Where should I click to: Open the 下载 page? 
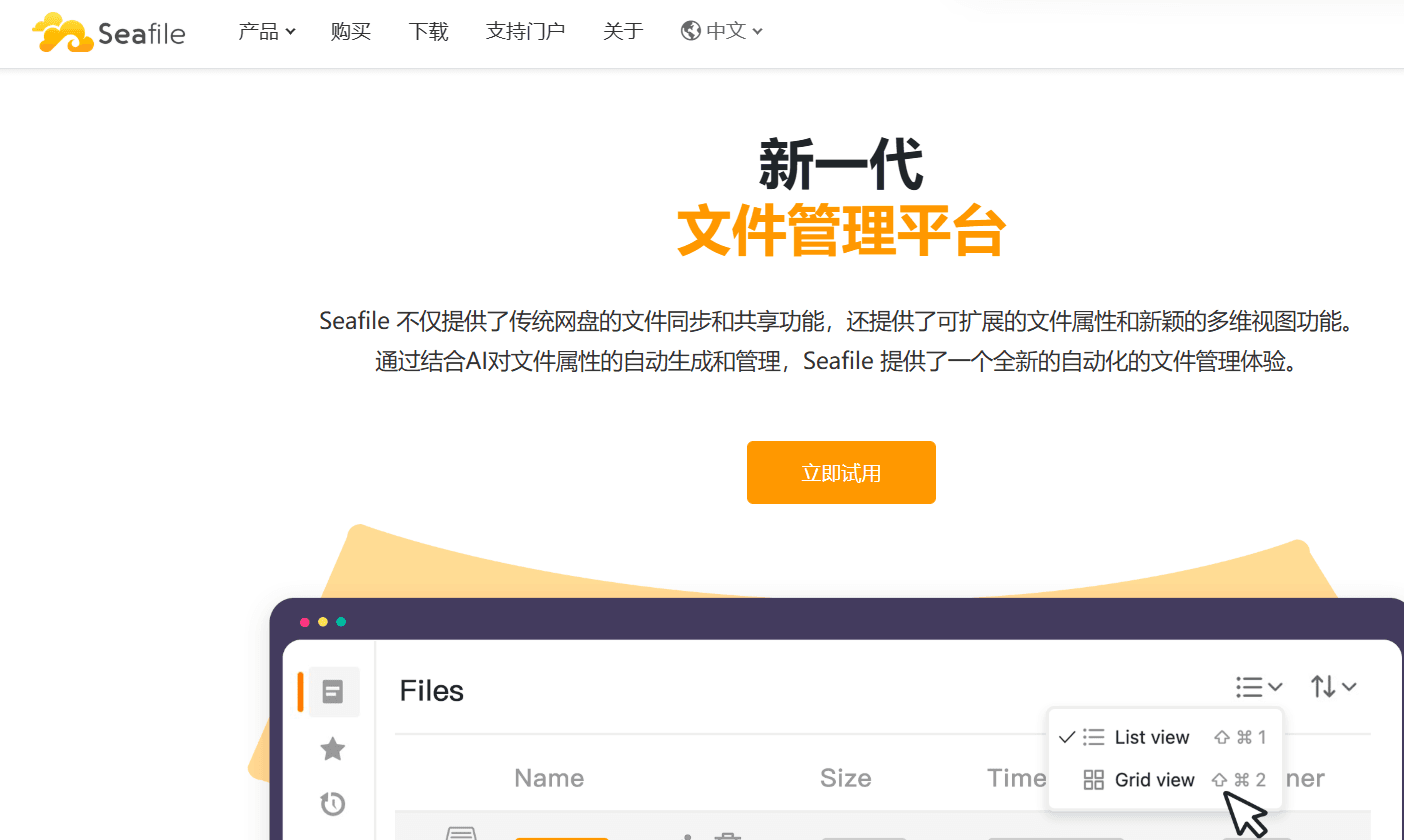click(429, 31)
